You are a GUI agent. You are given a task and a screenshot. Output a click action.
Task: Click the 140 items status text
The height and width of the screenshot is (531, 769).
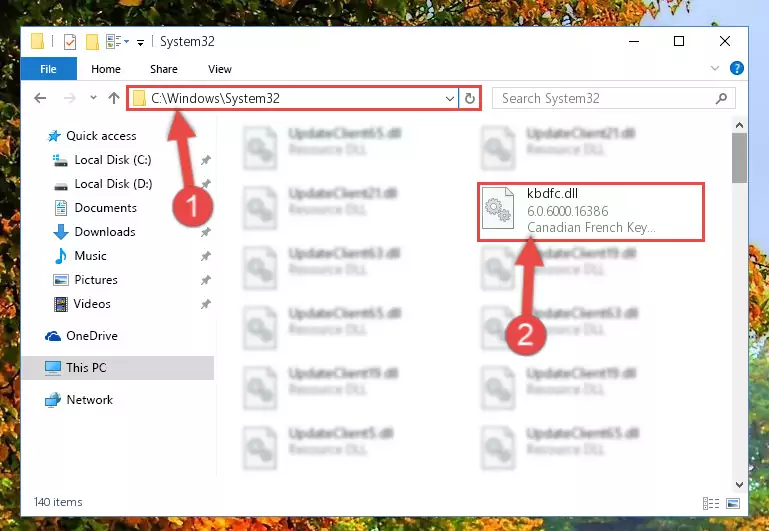coord(58,502)
